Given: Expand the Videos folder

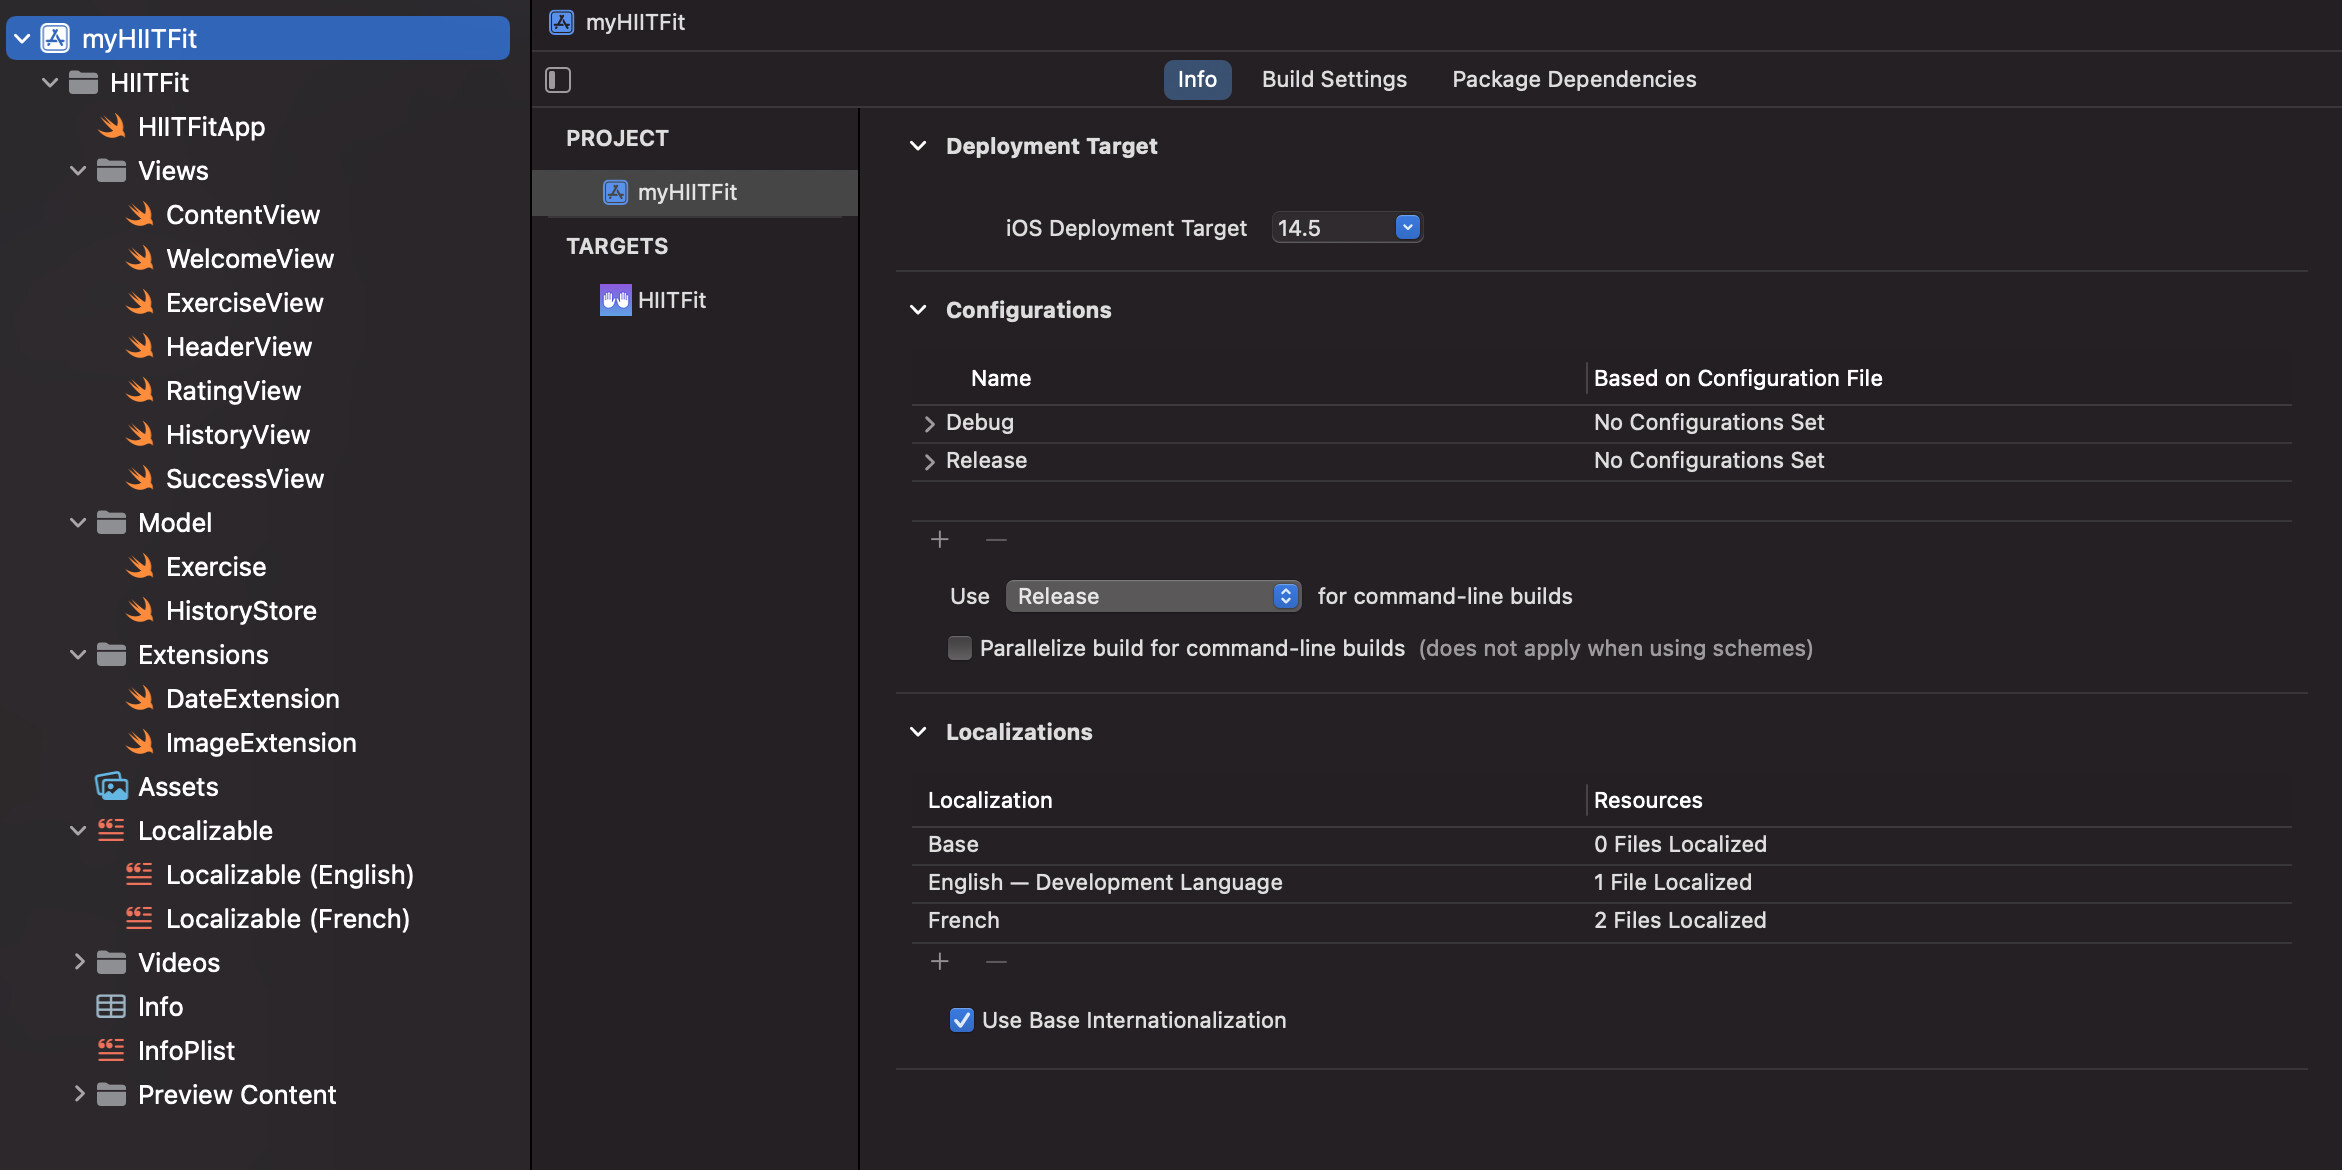Looking at the screenshot, I should pyautogui.click(x=79, y=962).
